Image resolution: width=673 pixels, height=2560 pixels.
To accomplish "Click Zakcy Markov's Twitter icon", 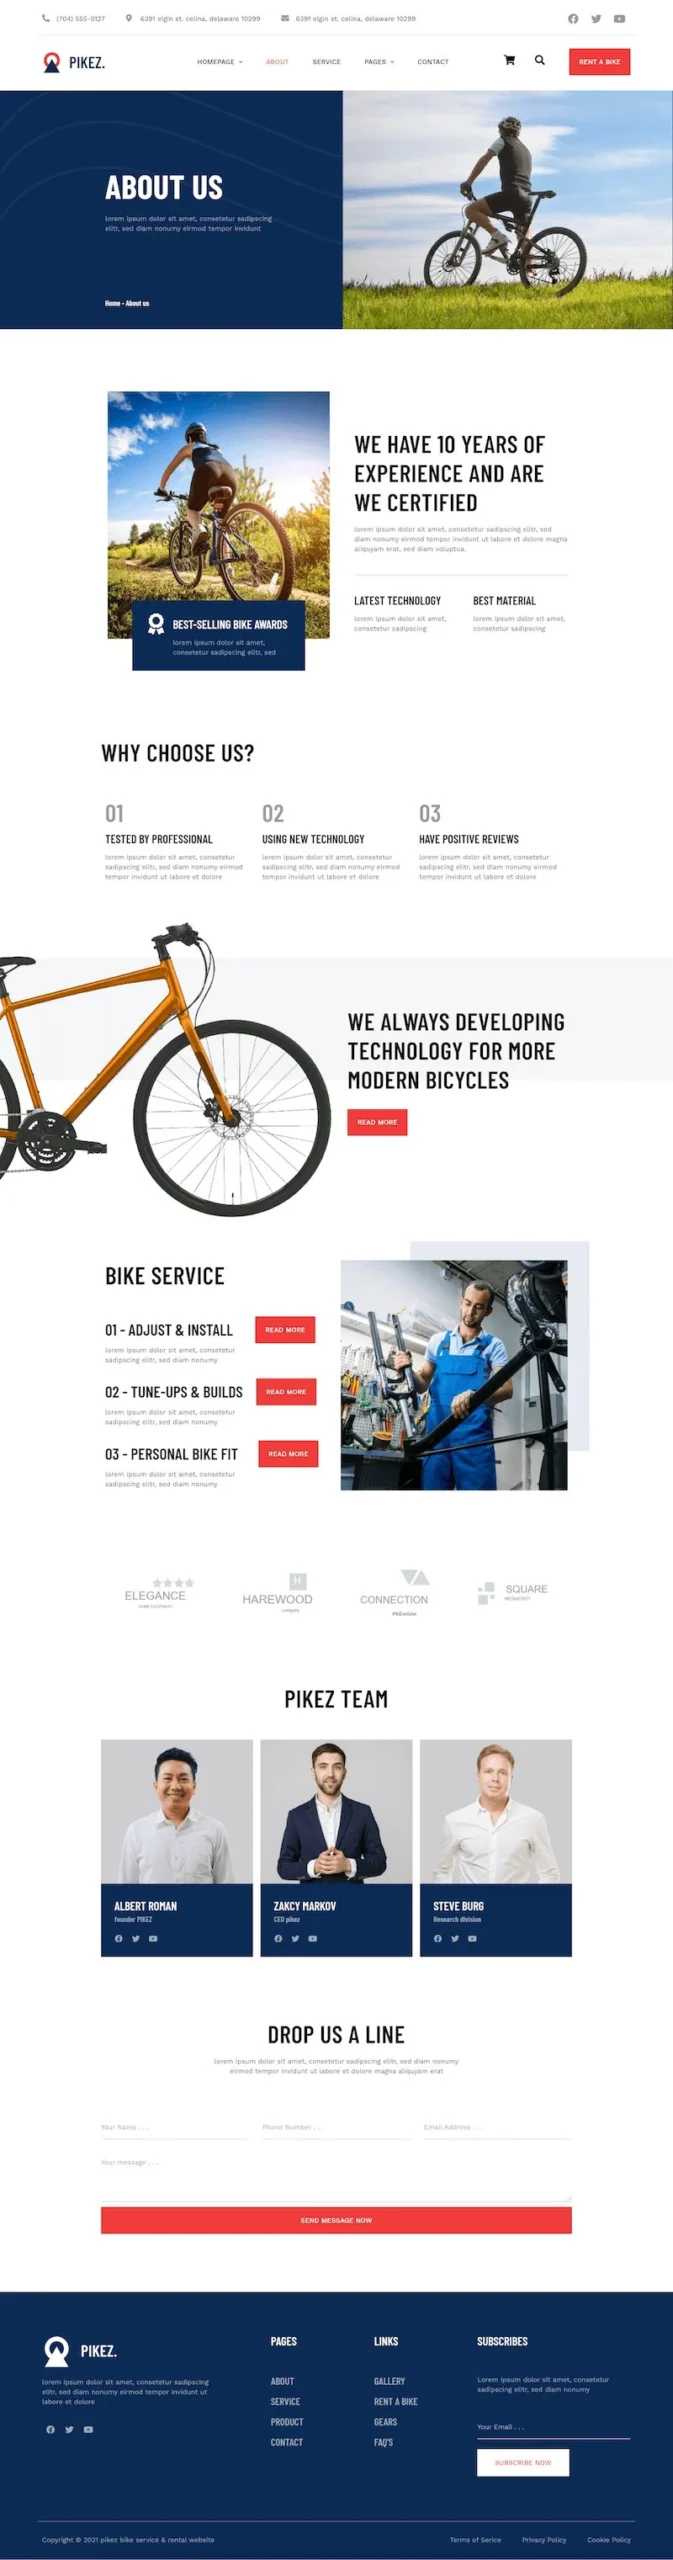I will click(x=295, y=1938).
